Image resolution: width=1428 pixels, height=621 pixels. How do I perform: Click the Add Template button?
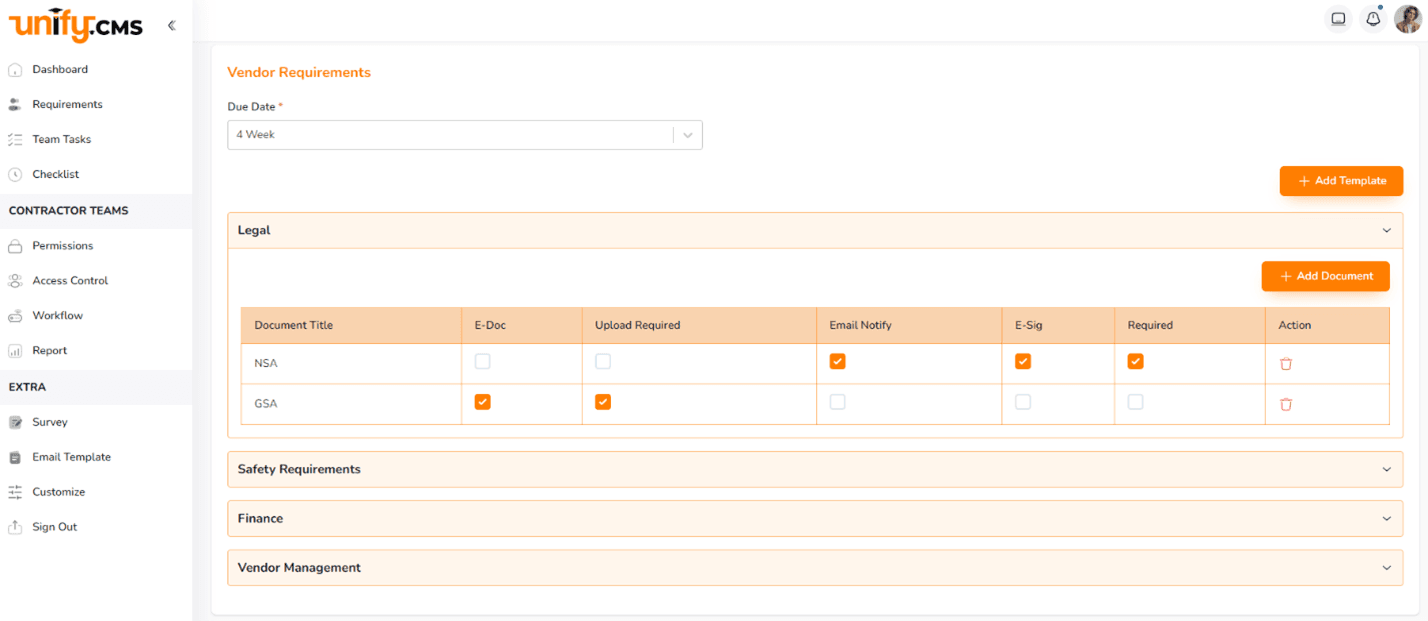(1341, 181)
